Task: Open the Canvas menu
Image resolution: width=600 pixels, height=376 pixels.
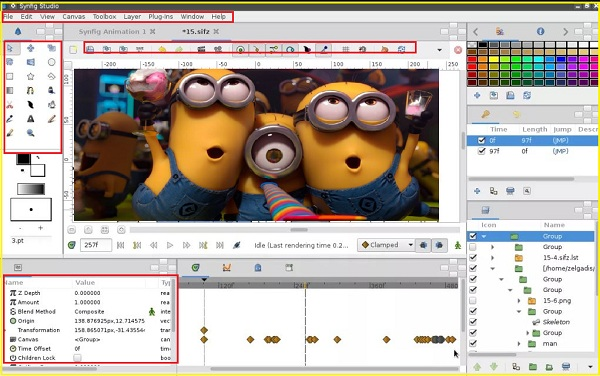Action: (x=73, y=16)
